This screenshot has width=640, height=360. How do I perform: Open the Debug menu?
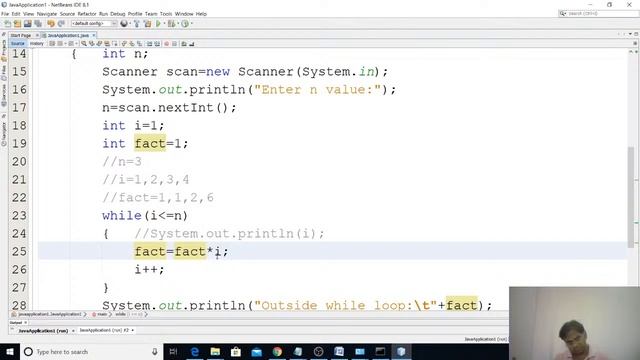coord(118,14)
